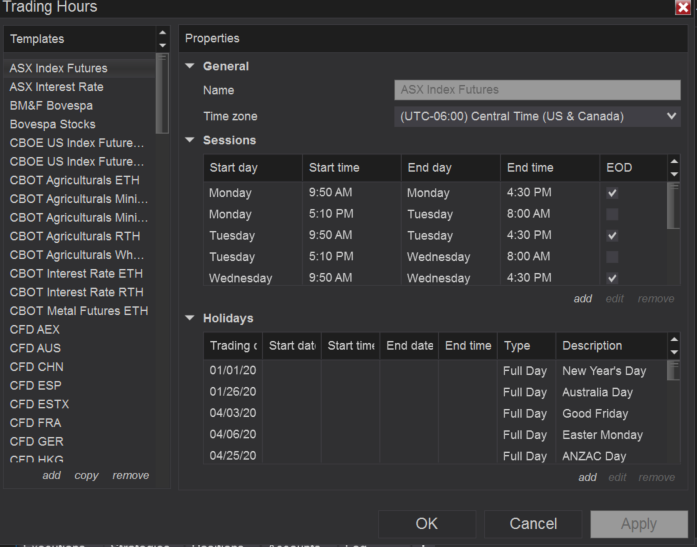Collapse the Sessions section

(x=190, y=140)
